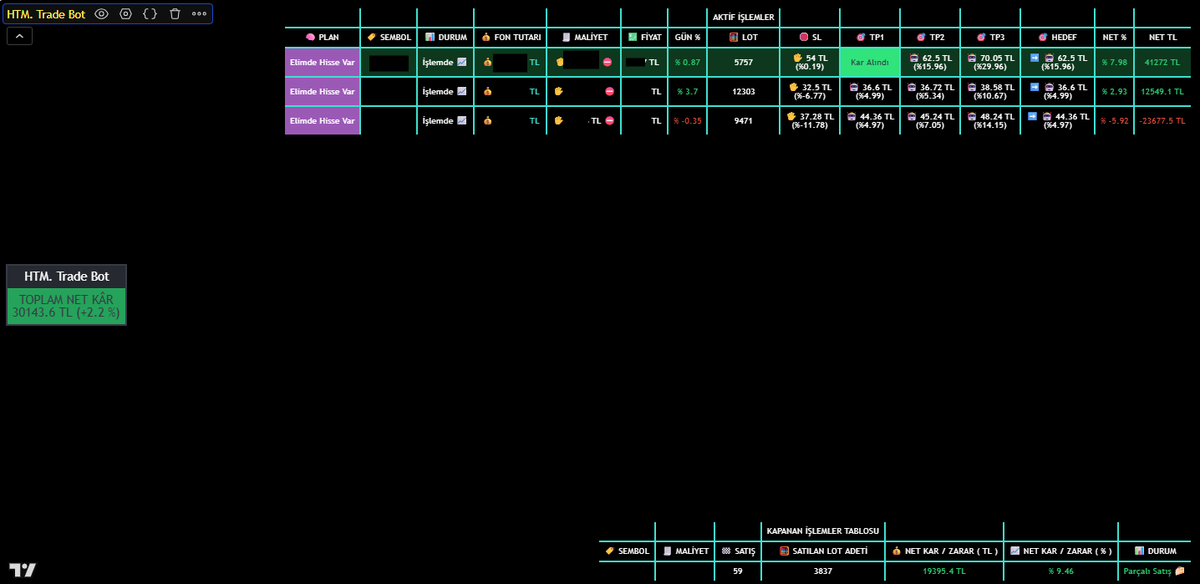
Task: Click the lot value 9471
Action: point(743,120)
